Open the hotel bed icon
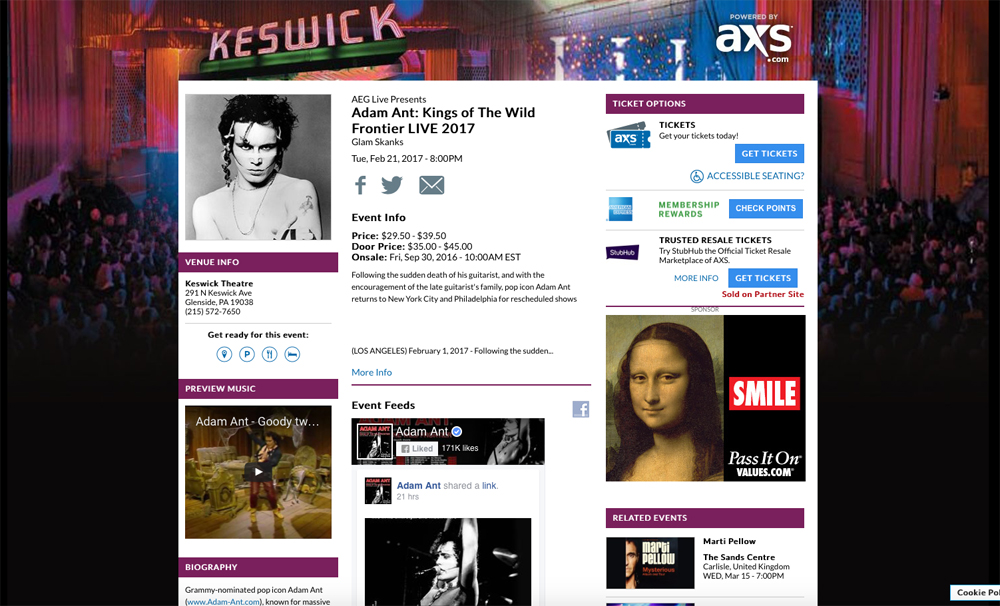 [x=292, y=354]
